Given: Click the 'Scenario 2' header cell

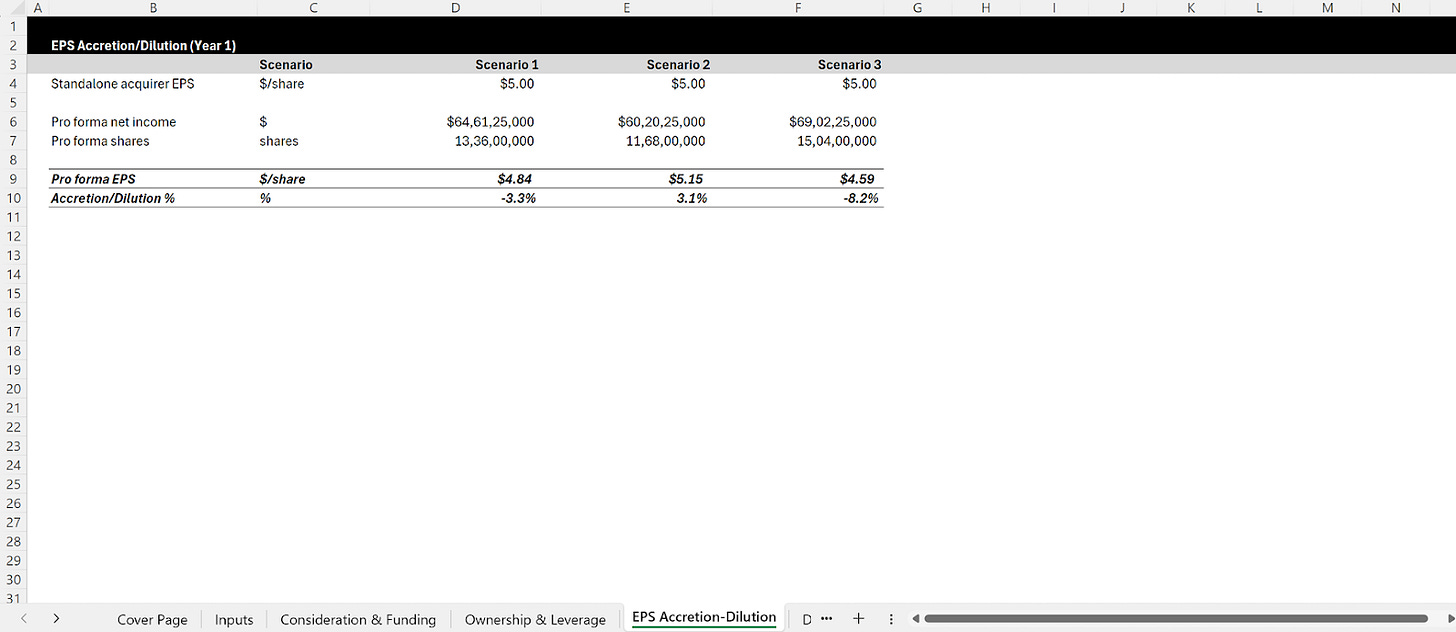Looking at the screenshot, I should (x=678, y=65).
